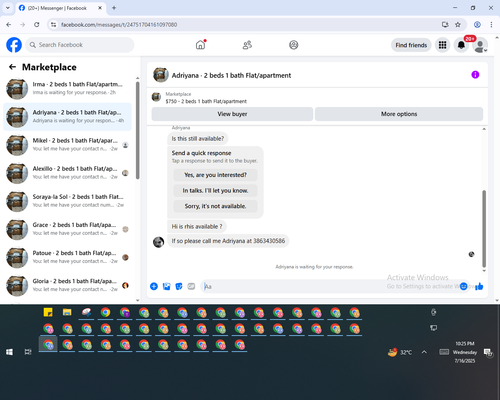Send a thumbs-up like
The image size is (500, 400).
coord(479,286)
